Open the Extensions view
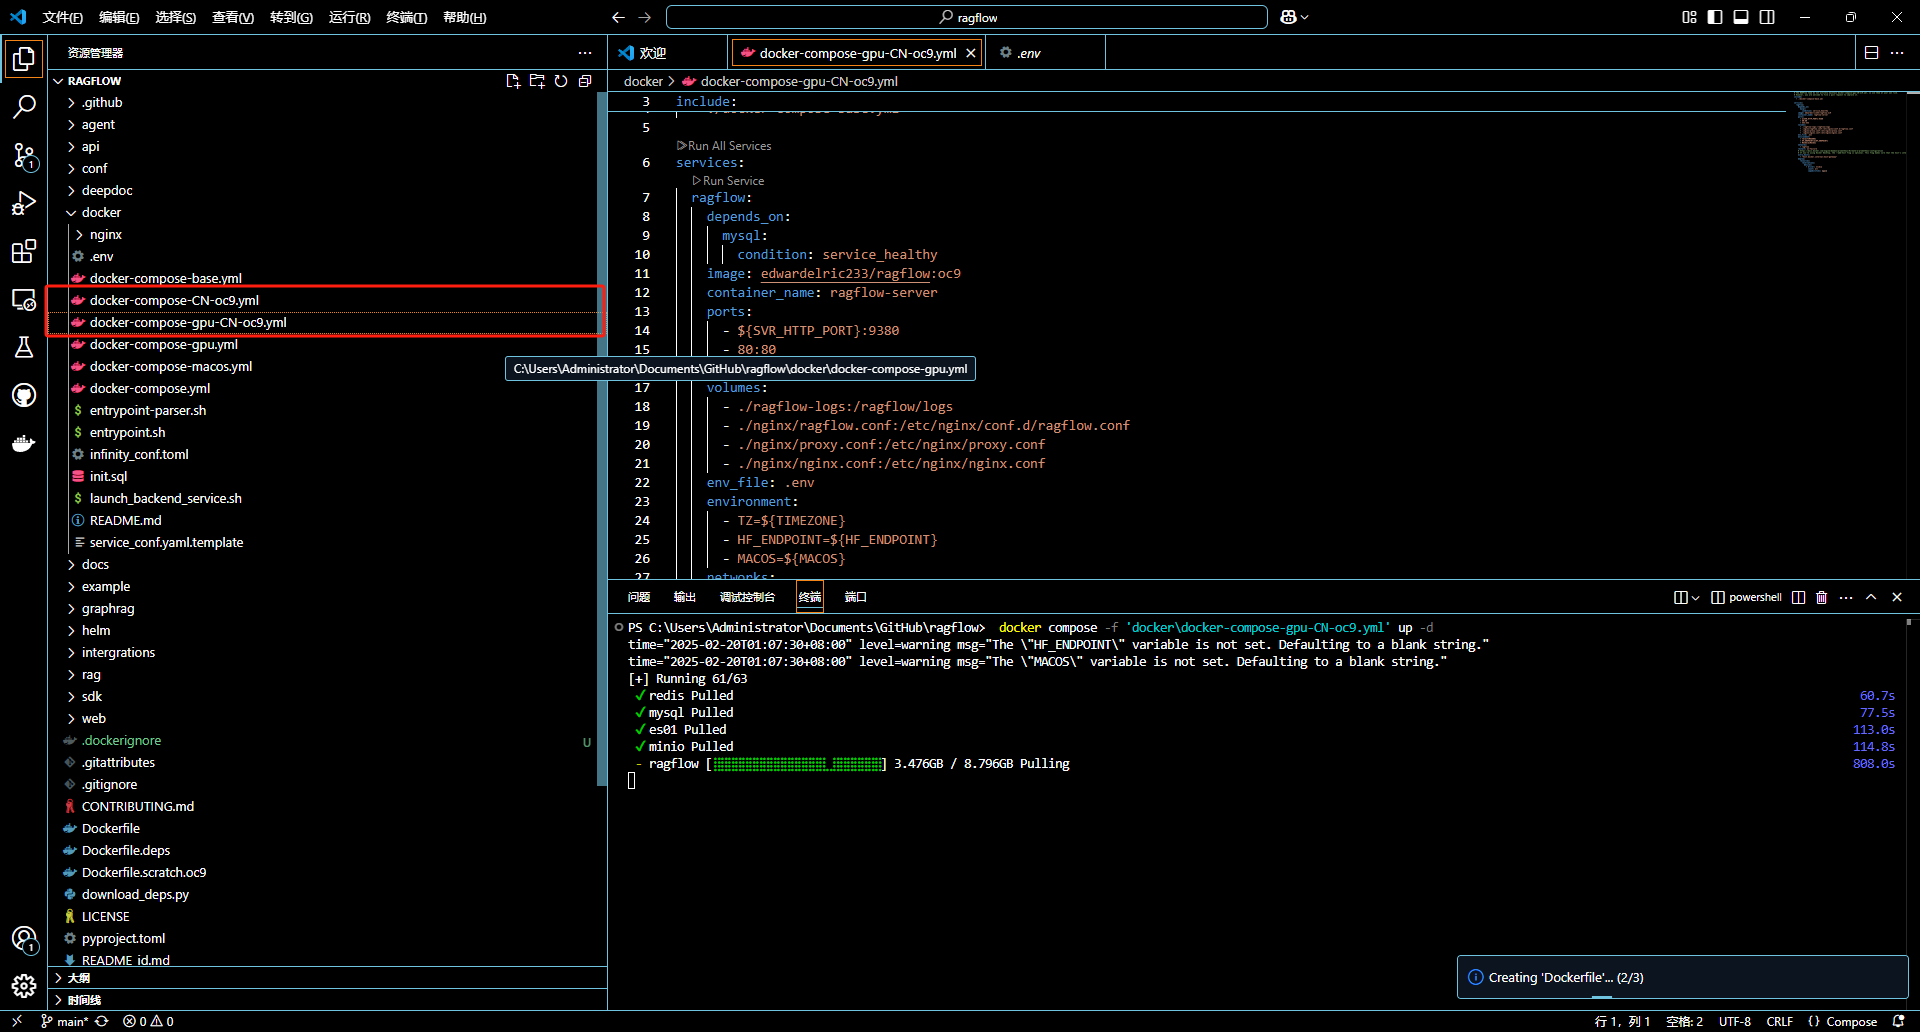 click(24, 251)
